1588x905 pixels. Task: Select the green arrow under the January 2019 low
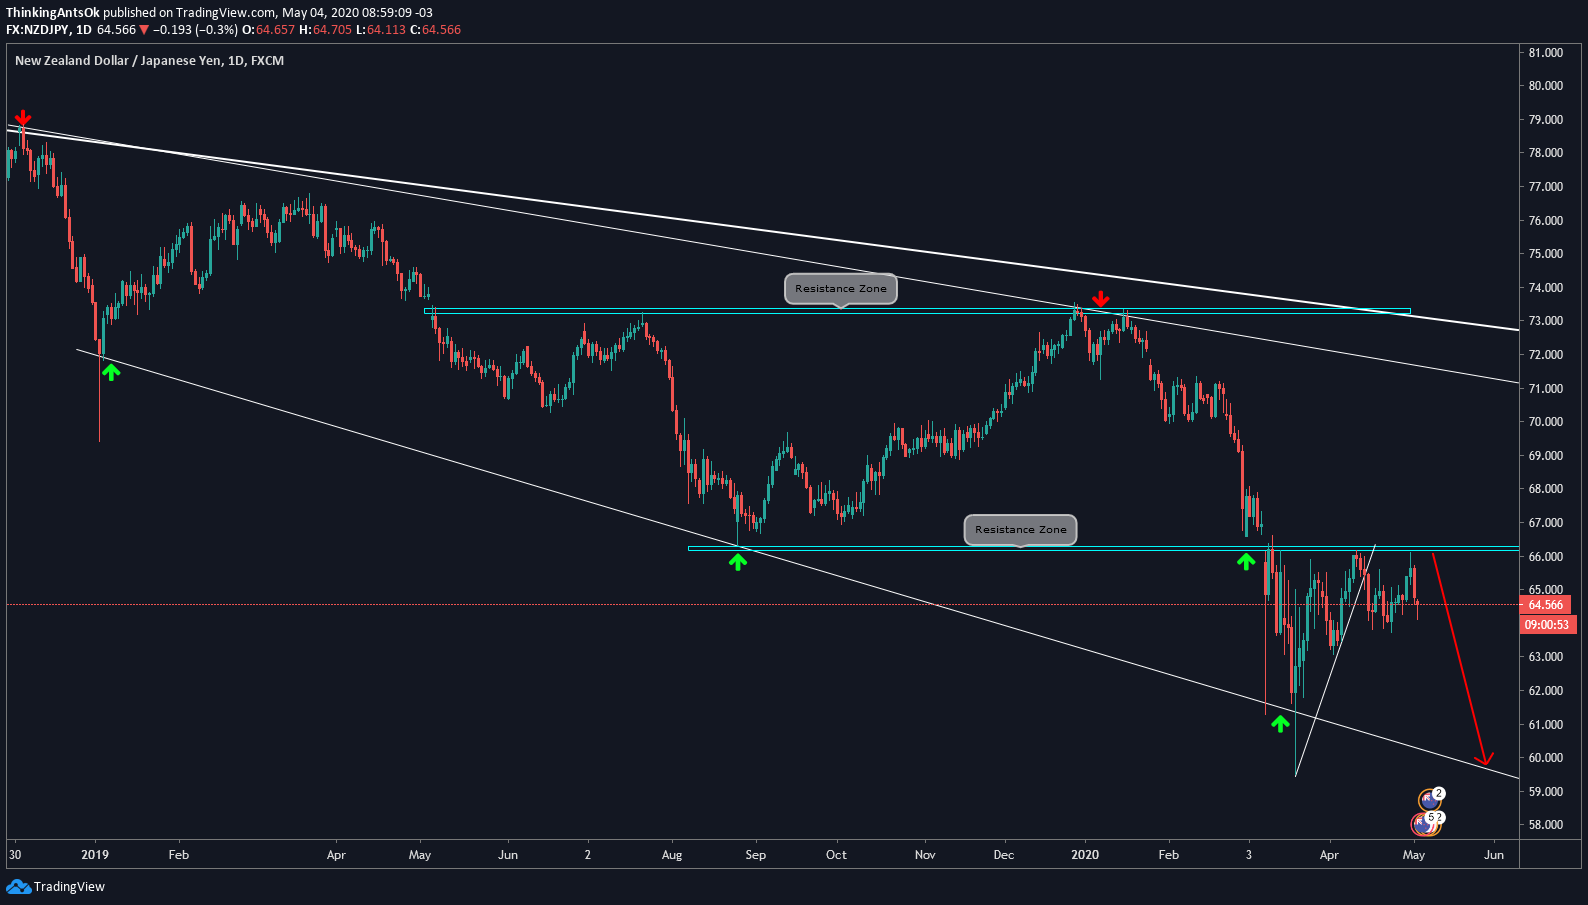(111, 372)
